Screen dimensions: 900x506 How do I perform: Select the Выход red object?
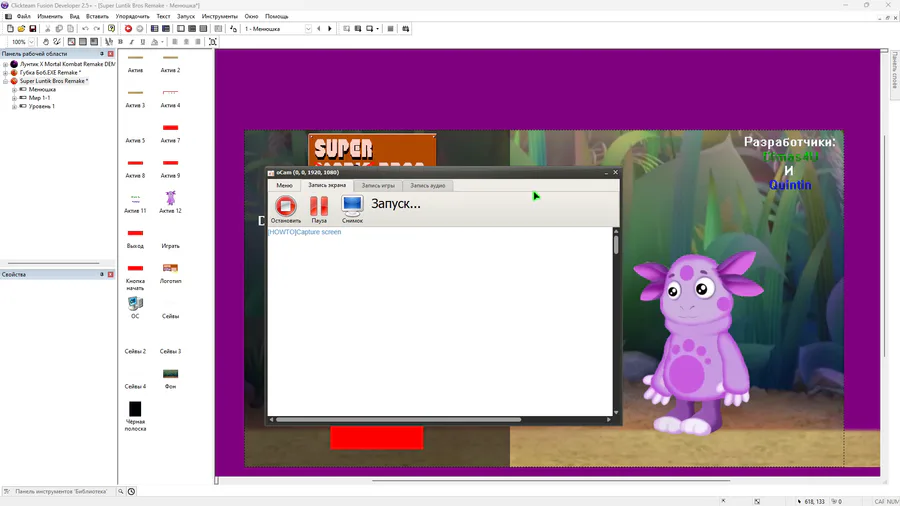(135, 238)
